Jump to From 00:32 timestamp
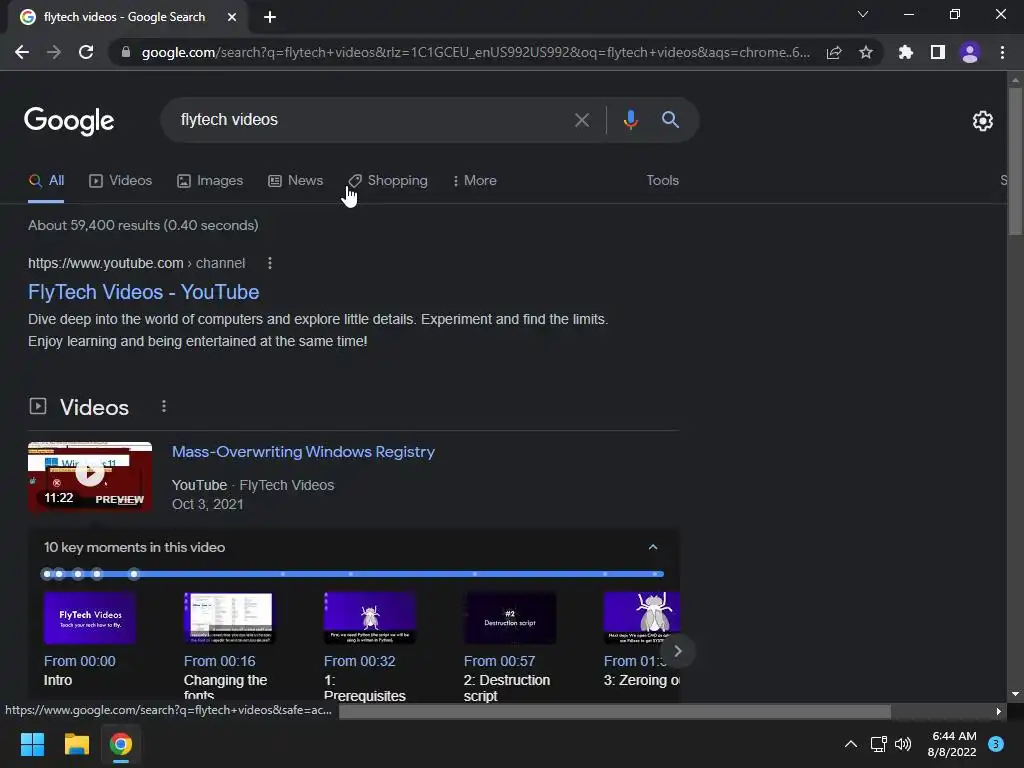This screenshot has width=1024, height=768. (x=360, y=662)
